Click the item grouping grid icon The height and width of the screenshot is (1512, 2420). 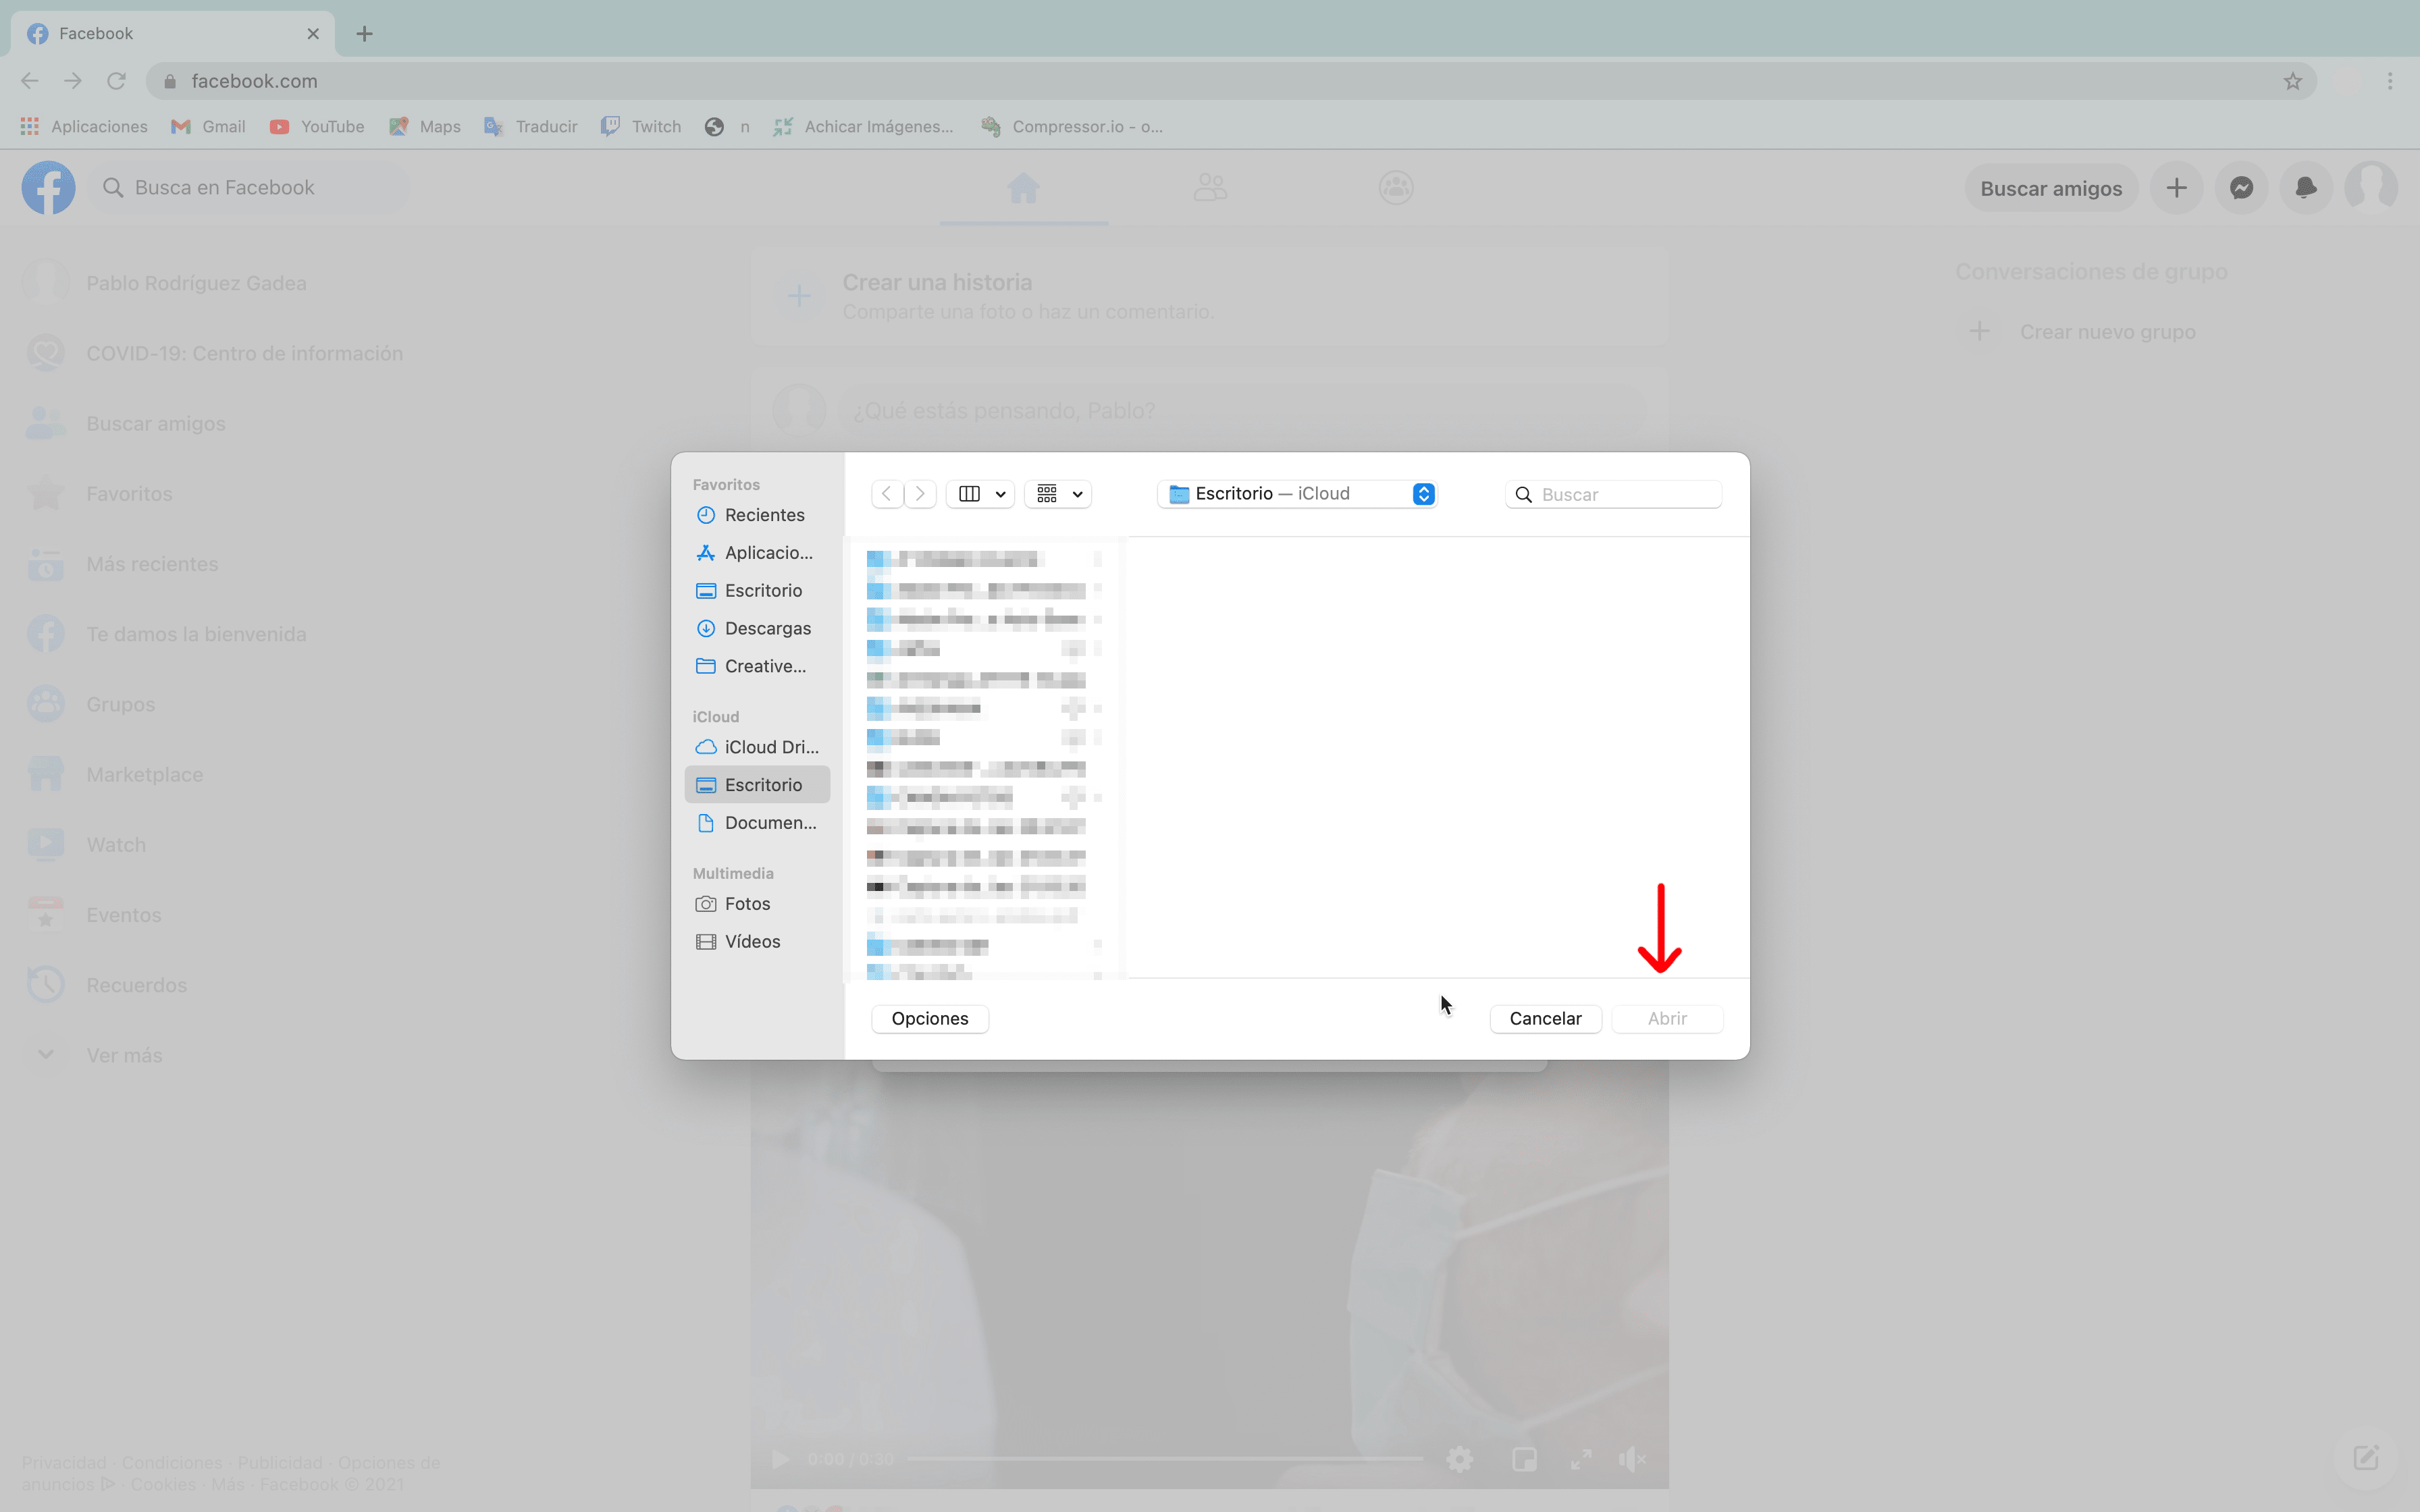pyautogui.click(x=1047, y=494)
